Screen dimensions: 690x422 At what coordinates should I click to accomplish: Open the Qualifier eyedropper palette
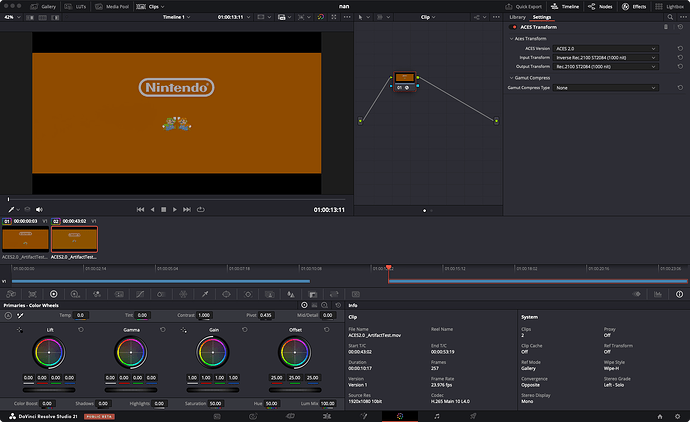point(205,294)
